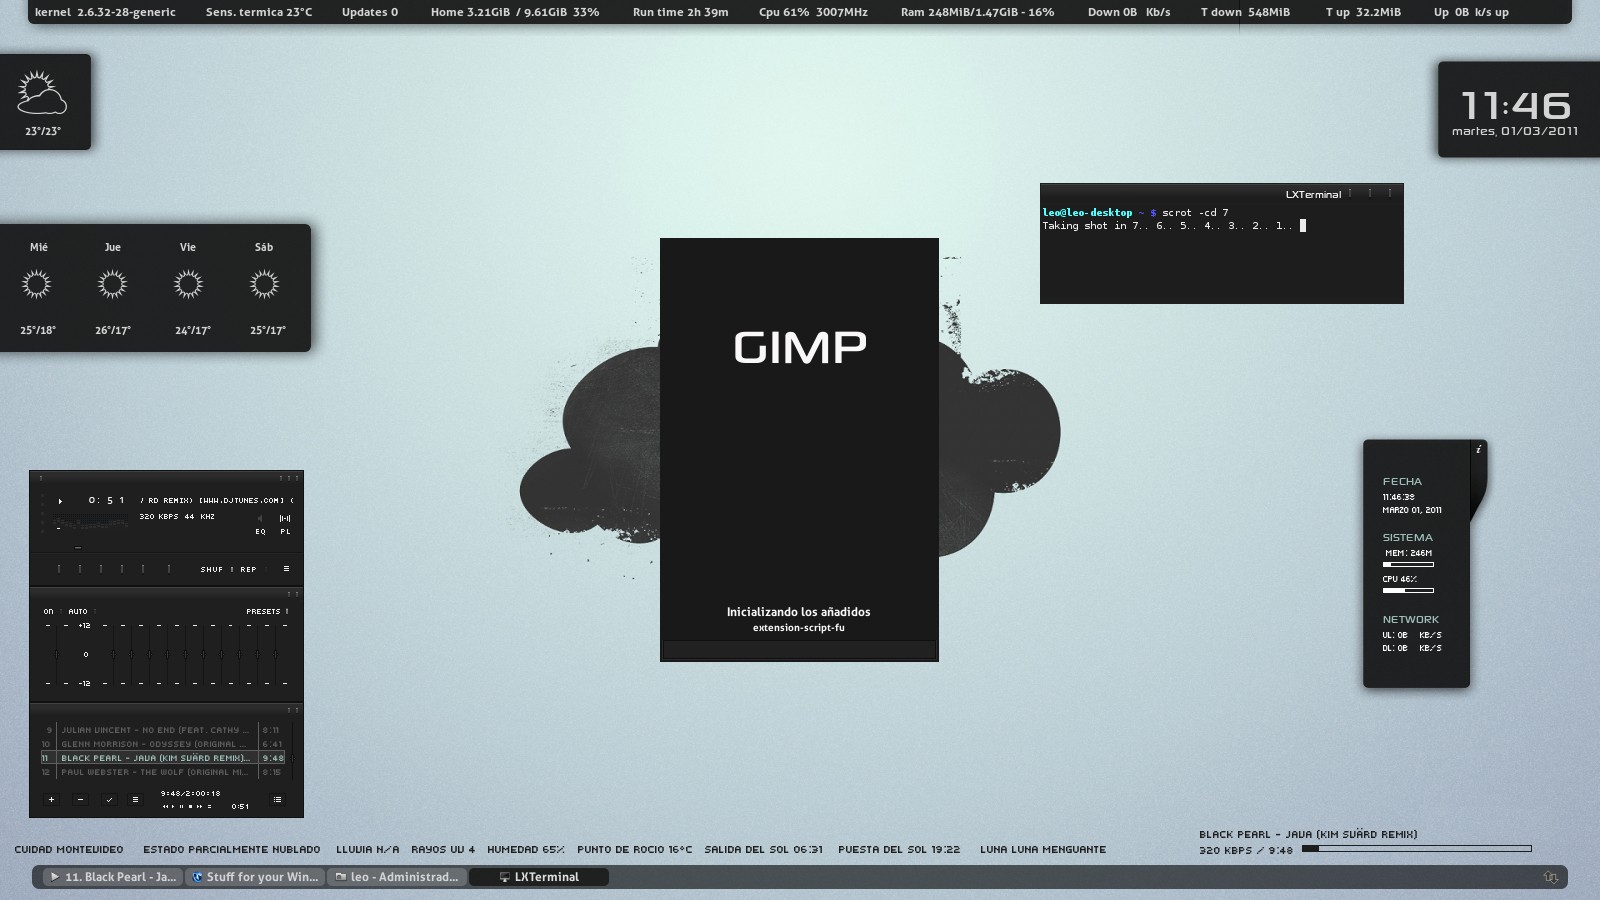Open player menu beside REP

286,569
